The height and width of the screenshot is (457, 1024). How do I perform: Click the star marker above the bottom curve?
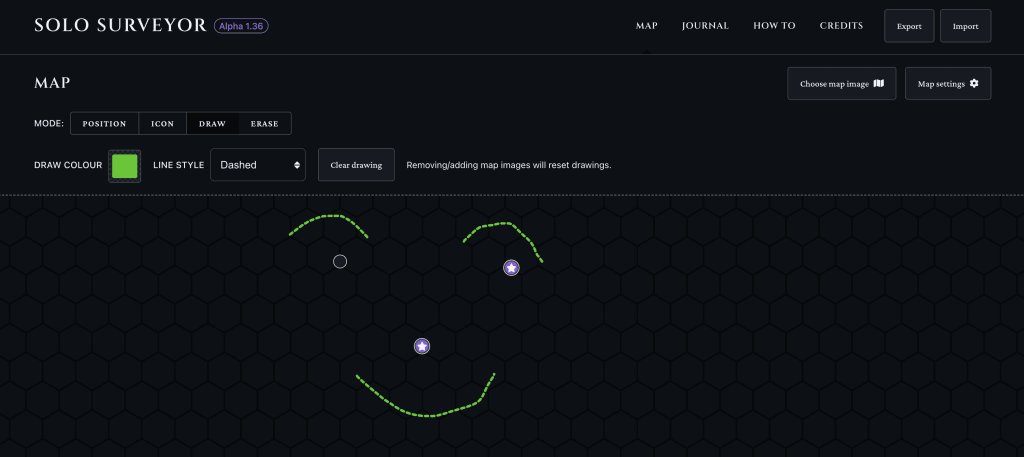(422, 346)
